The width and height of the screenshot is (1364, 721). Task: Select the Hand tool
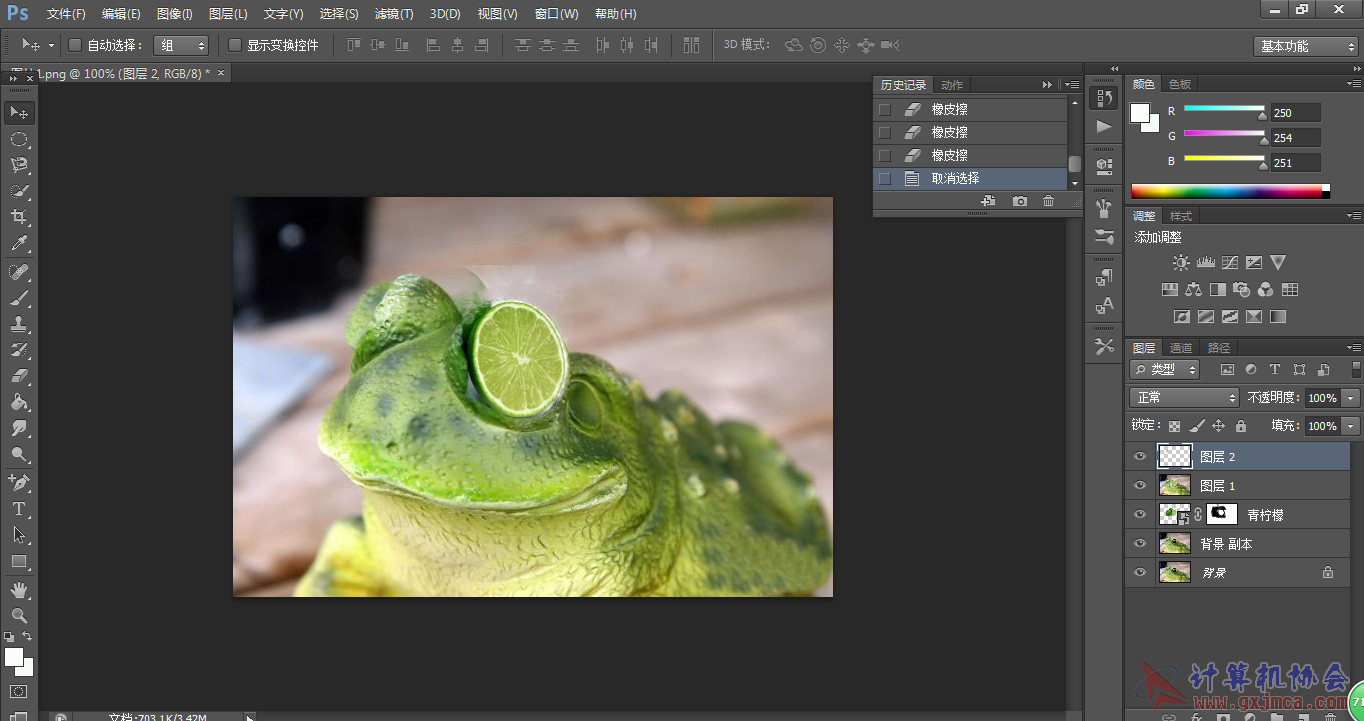pos(19,590)
